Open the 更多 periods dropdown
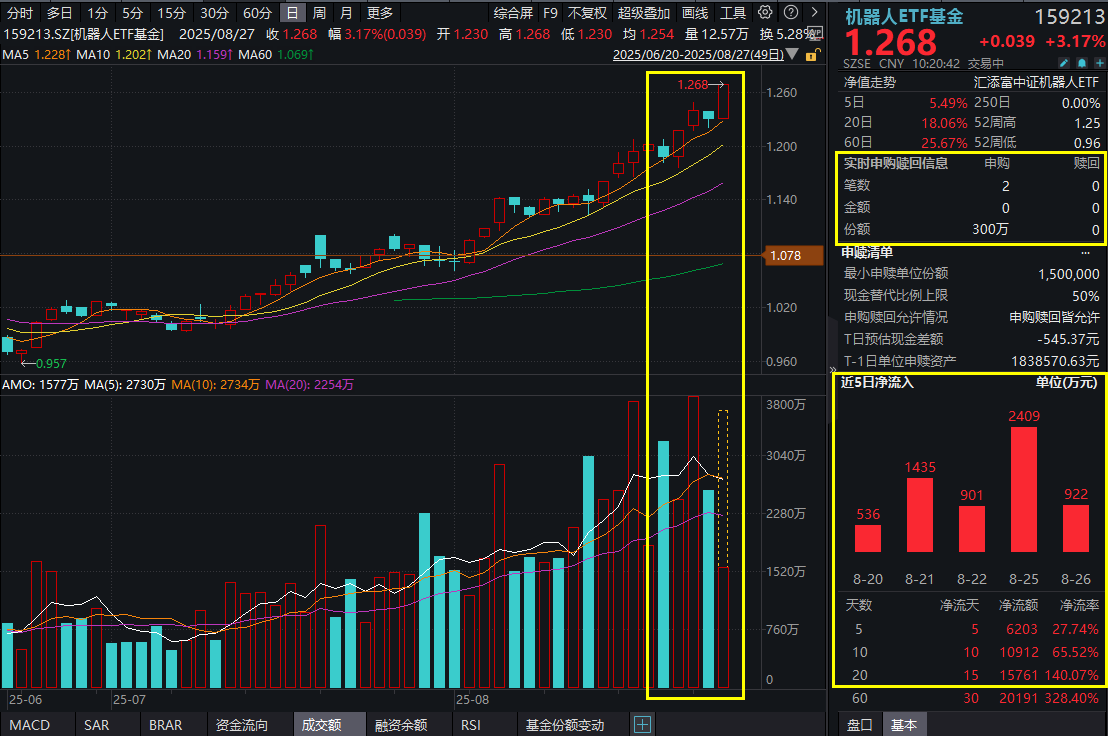 point(380,13)
